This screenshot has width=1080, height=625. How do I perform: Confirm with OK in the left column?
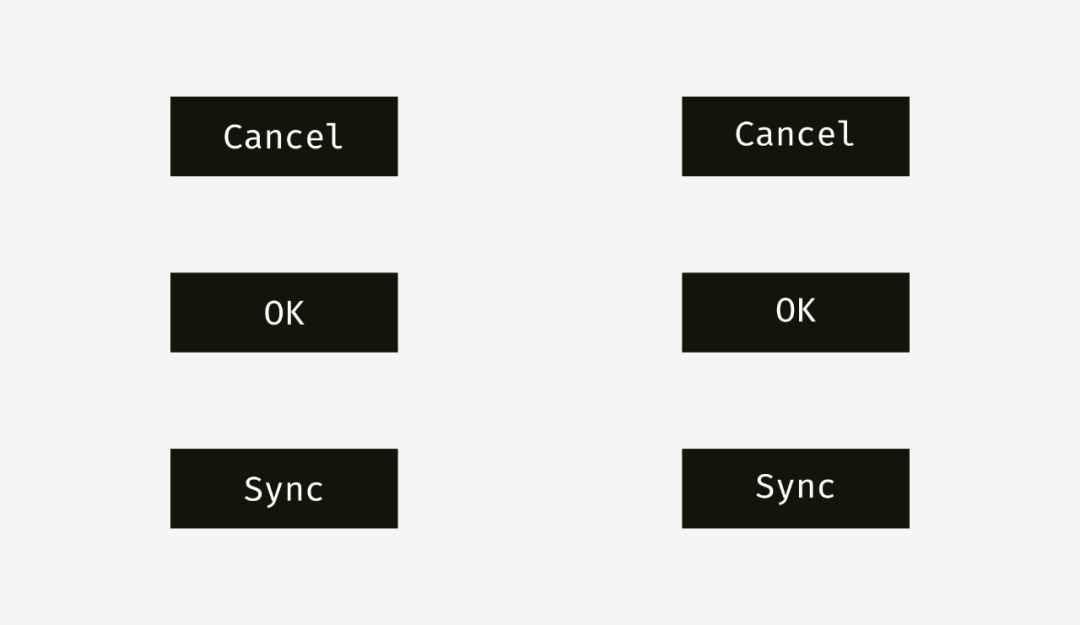(284, 313)
